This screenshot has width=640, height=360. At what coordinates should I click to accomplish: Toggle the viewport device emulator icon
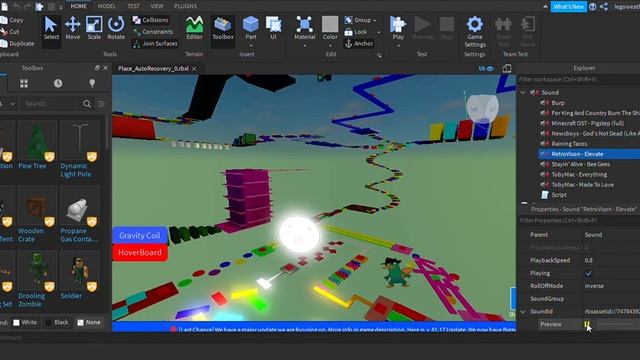507,69
